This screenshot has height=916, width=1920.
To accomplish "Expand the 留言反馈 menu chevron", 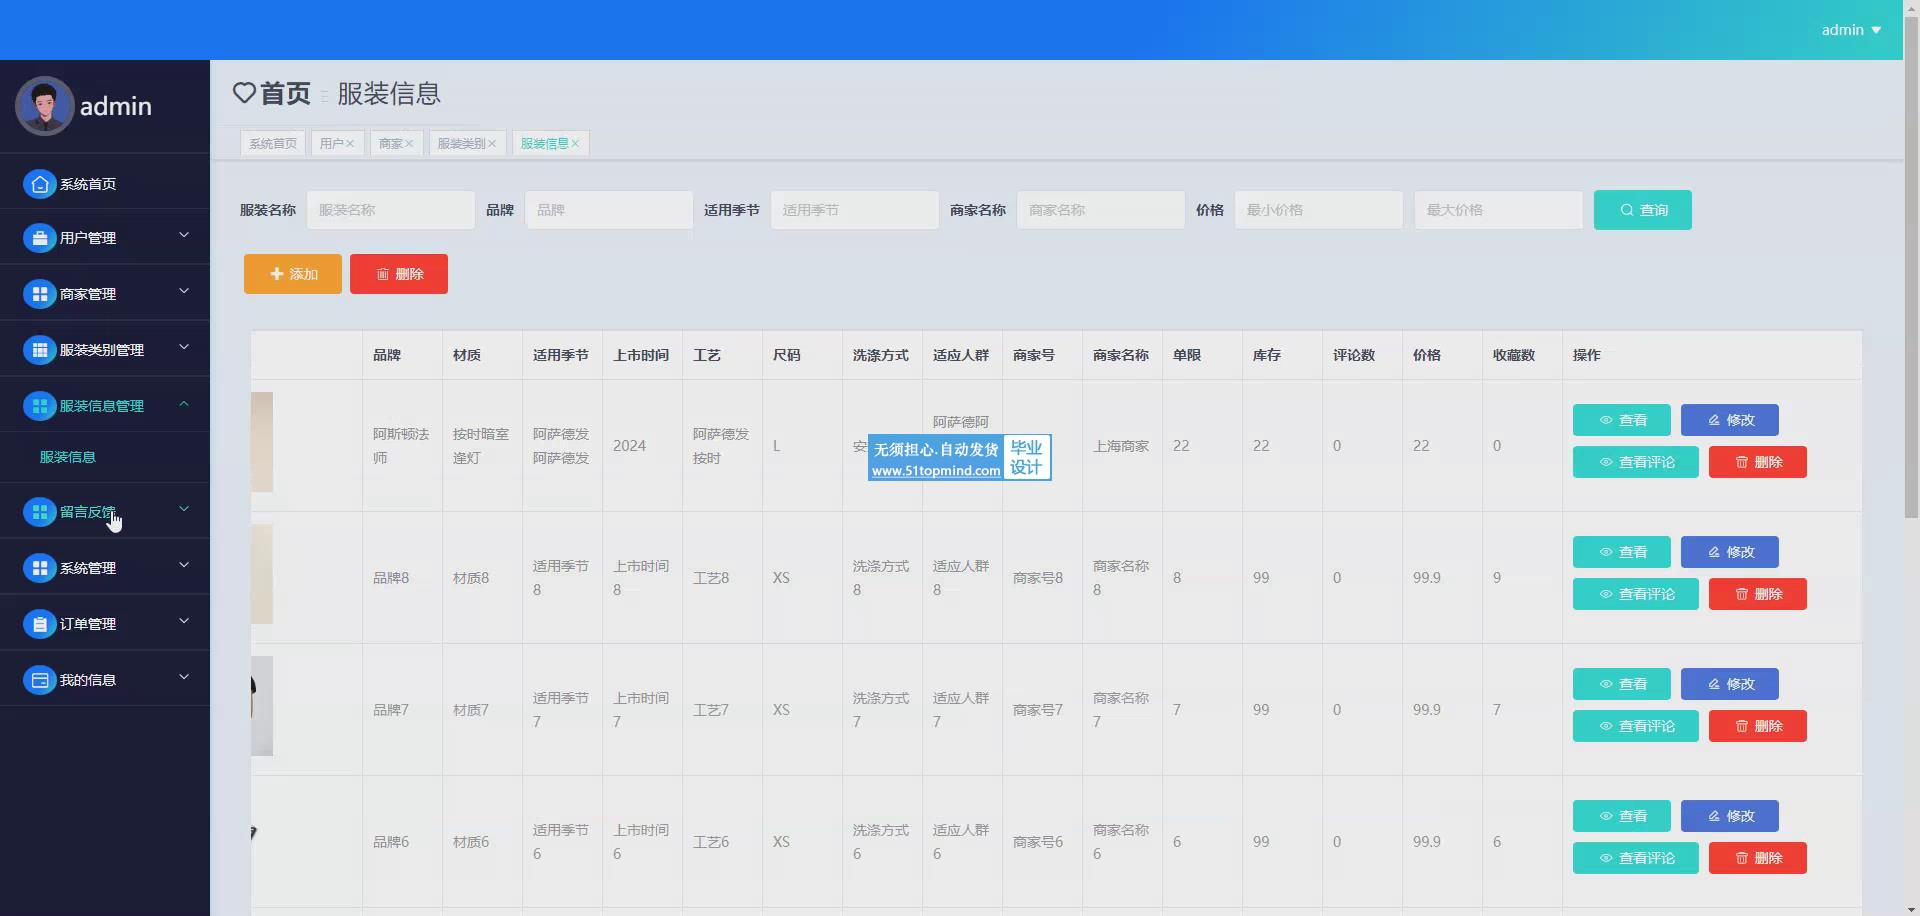I will pos(184,509).
